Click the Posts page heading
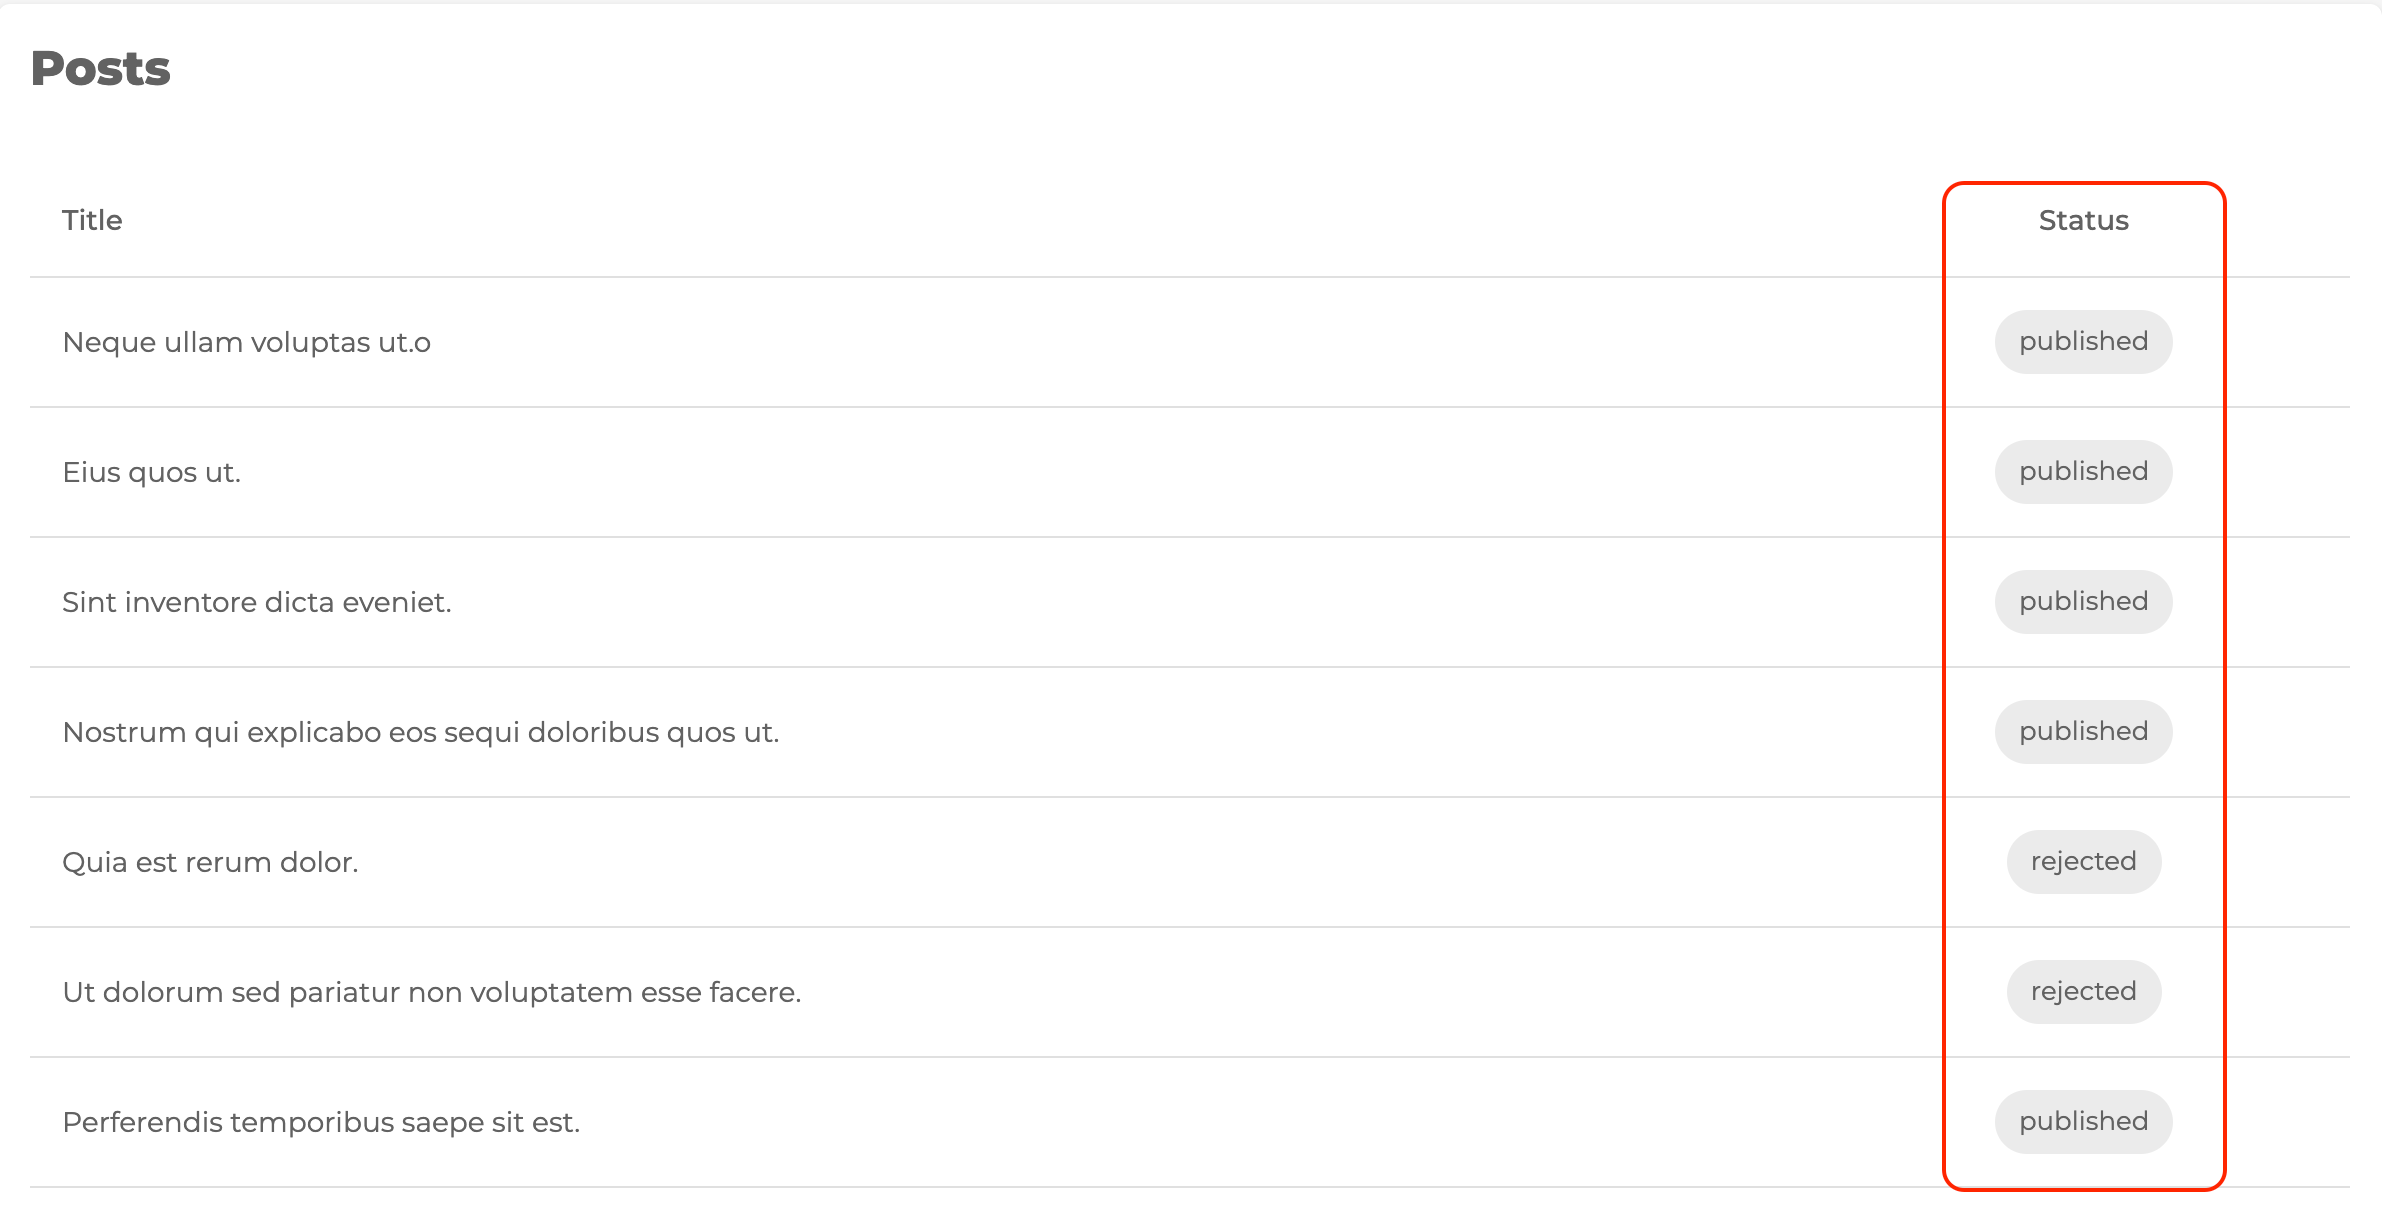2382x1214 pixels. tap(100, 68)
